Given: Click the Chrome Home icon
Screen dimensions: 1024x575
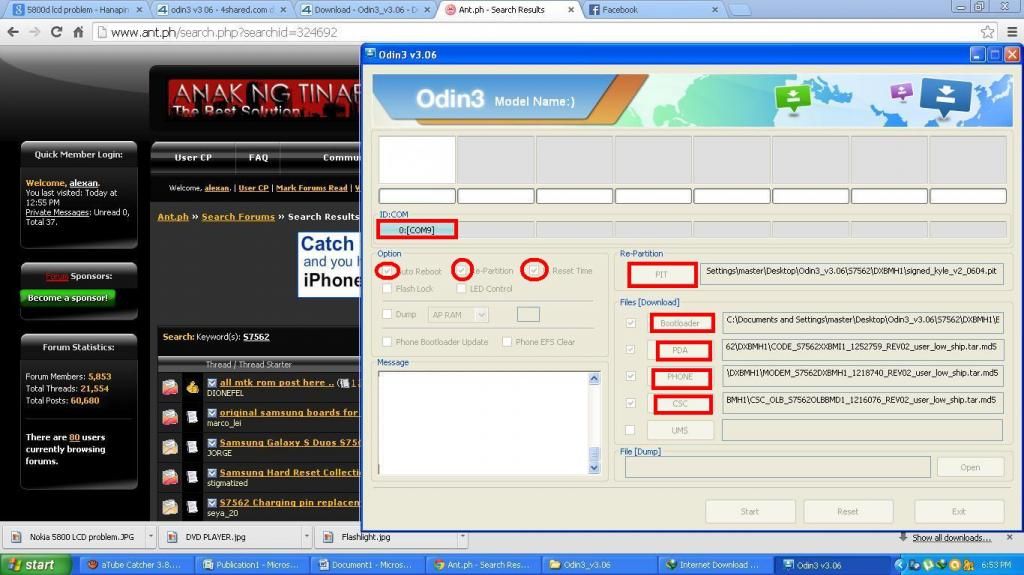Looking at the screenshot, I should click(78, 32).
